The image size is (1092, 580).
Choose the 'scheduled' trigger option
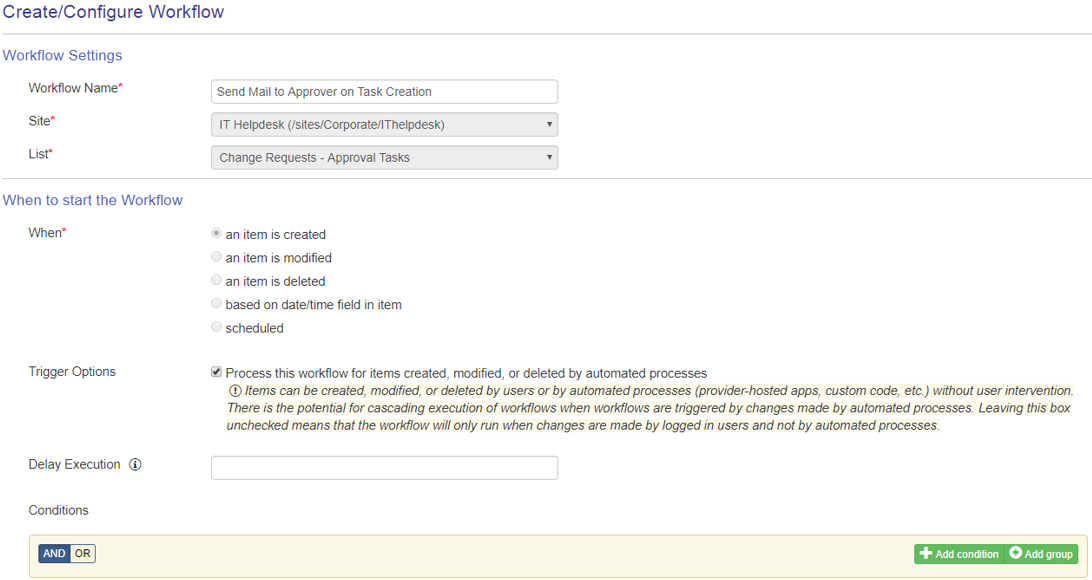(x=217, y=327)
